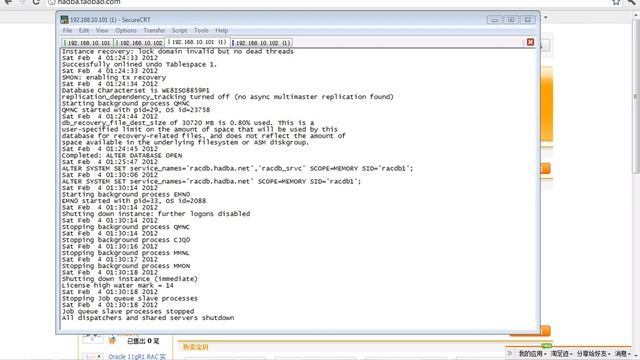640x360 pixels.
Task: Click the browser back arrow
Action: click(8, 2)
